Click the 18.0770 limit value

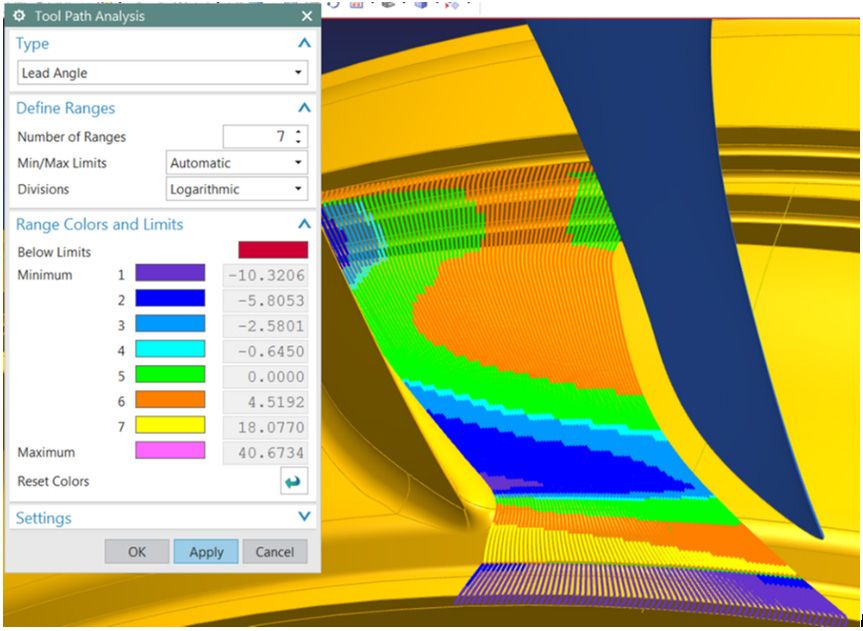265,427
